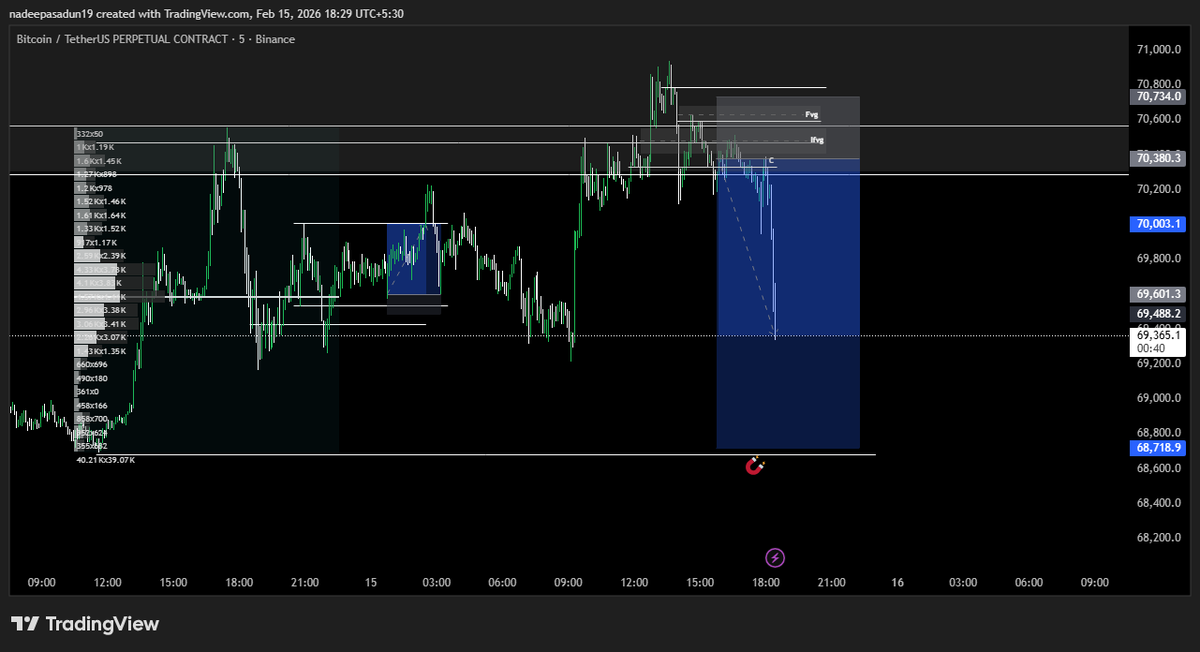1200x652 pixels.
Task: Click the 490x180 volume profile row
Action: 91,378
